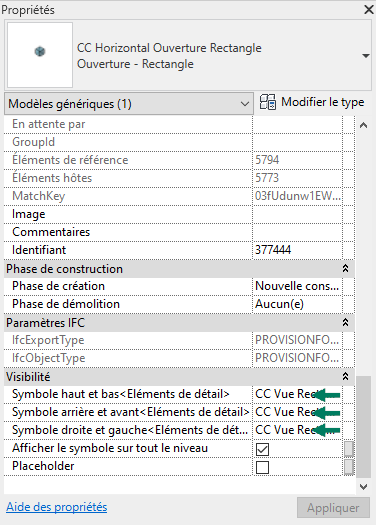Screen dimensions: 376x525
Task: Enable the Placeholder checkbox
Action: [262, 467]
